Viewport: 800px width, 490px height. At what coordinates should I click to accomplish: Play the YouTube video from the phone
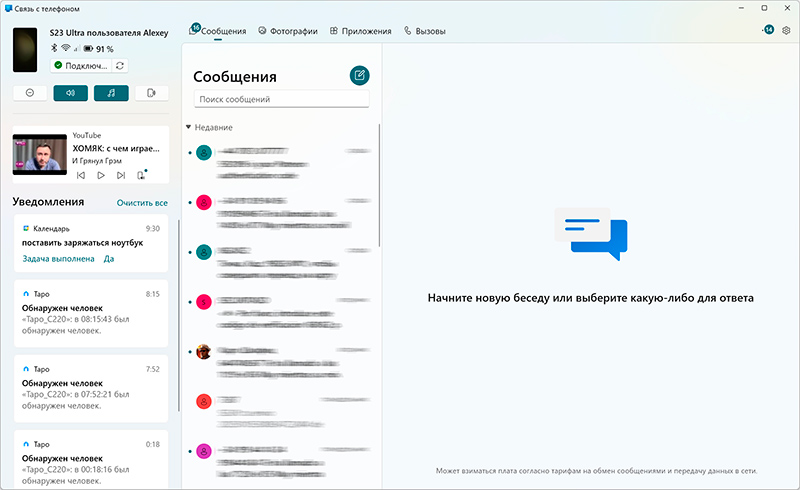(100, 175)
